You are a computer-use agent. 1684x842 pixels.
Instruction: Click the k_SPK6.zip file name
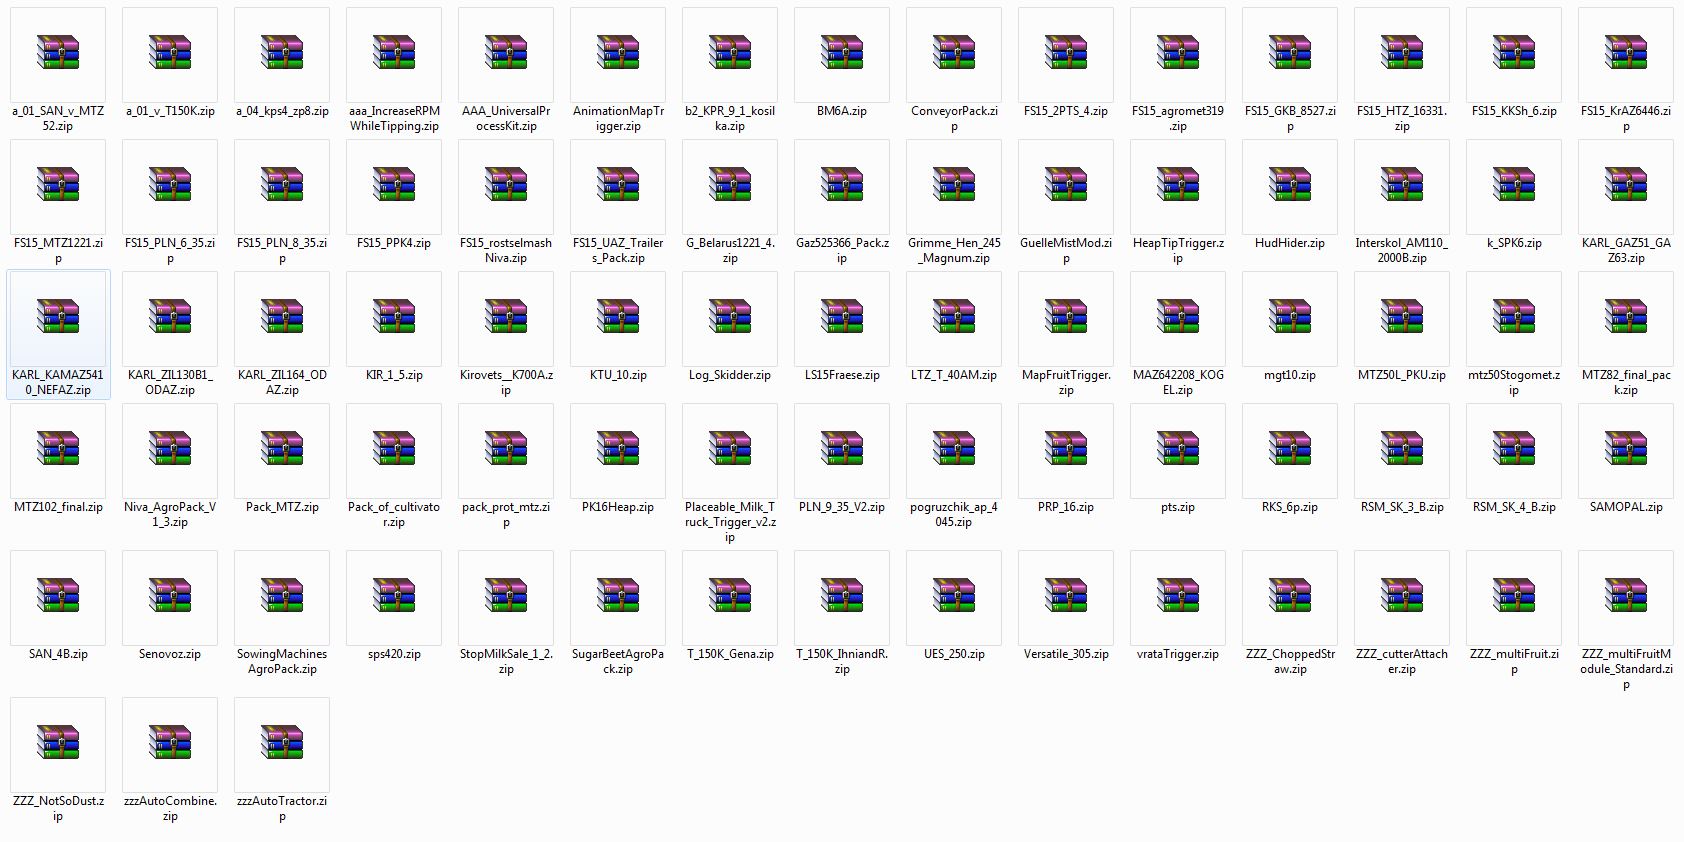coord(1514,243)
